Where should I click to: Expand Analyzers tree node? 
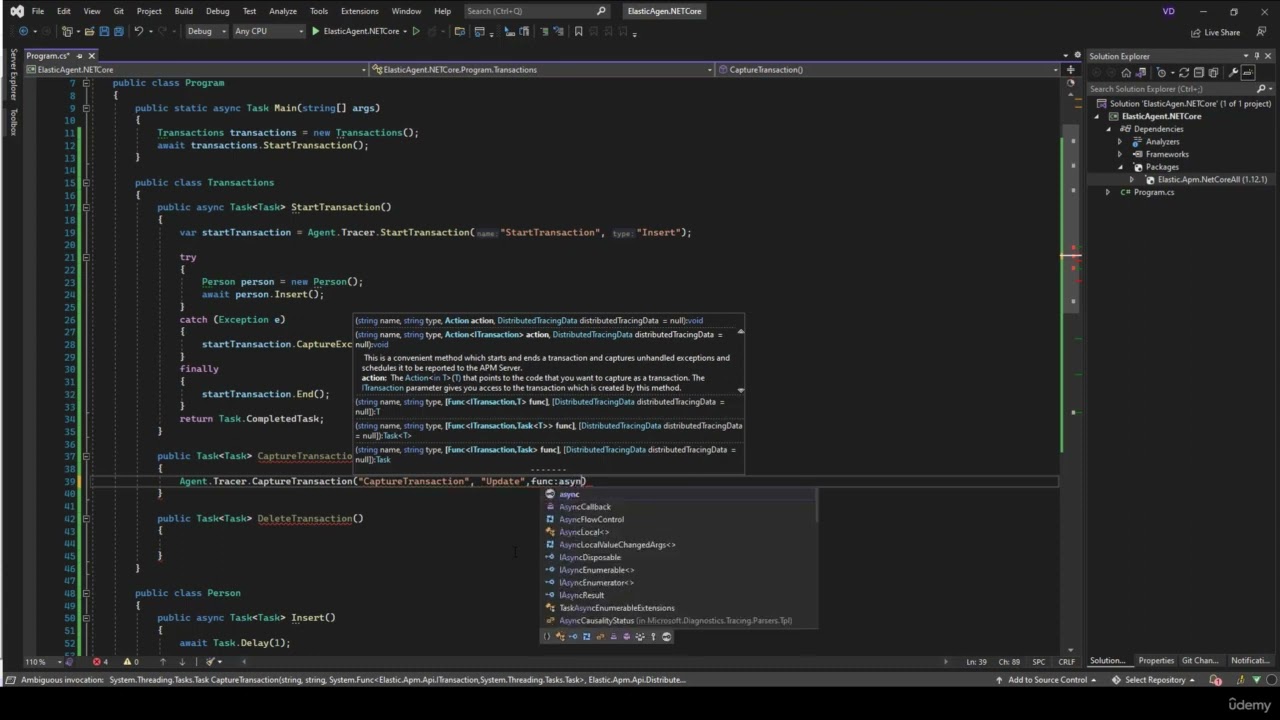click(1120, 142)
